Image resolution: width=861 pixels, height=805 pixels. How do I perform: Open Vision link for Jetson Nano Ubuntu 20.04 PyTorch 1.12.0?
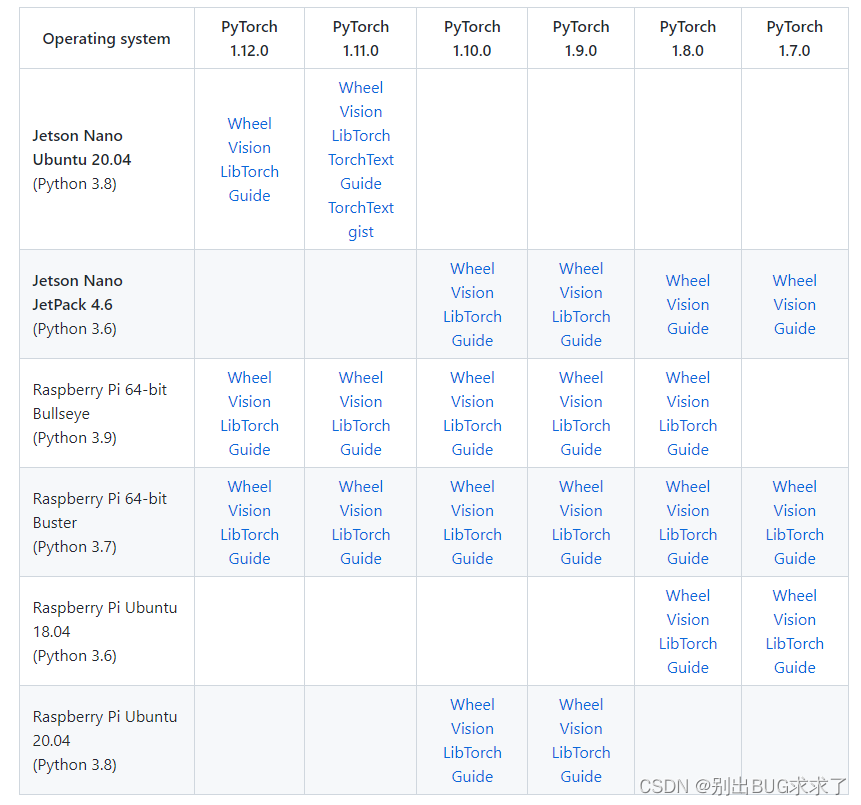249,148
